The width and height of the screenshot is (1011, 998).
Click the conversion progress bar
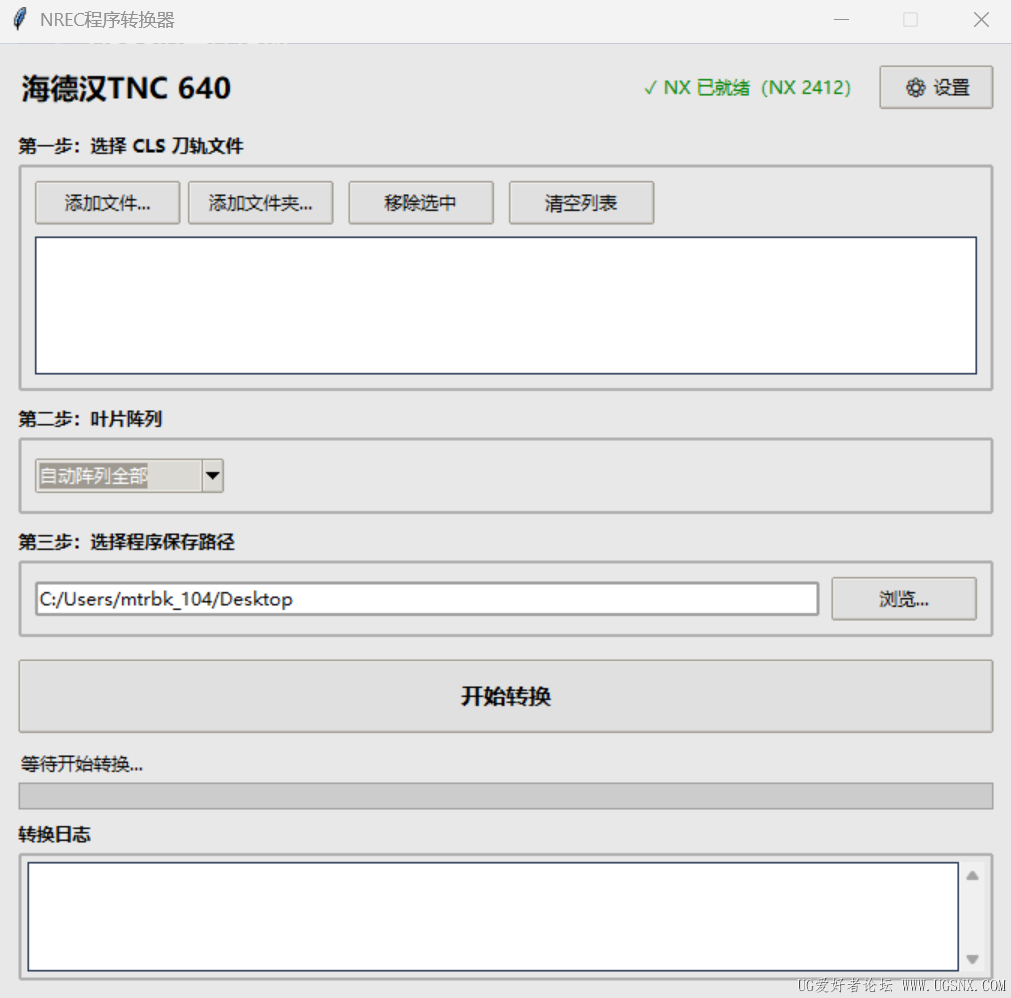[506, 796]
